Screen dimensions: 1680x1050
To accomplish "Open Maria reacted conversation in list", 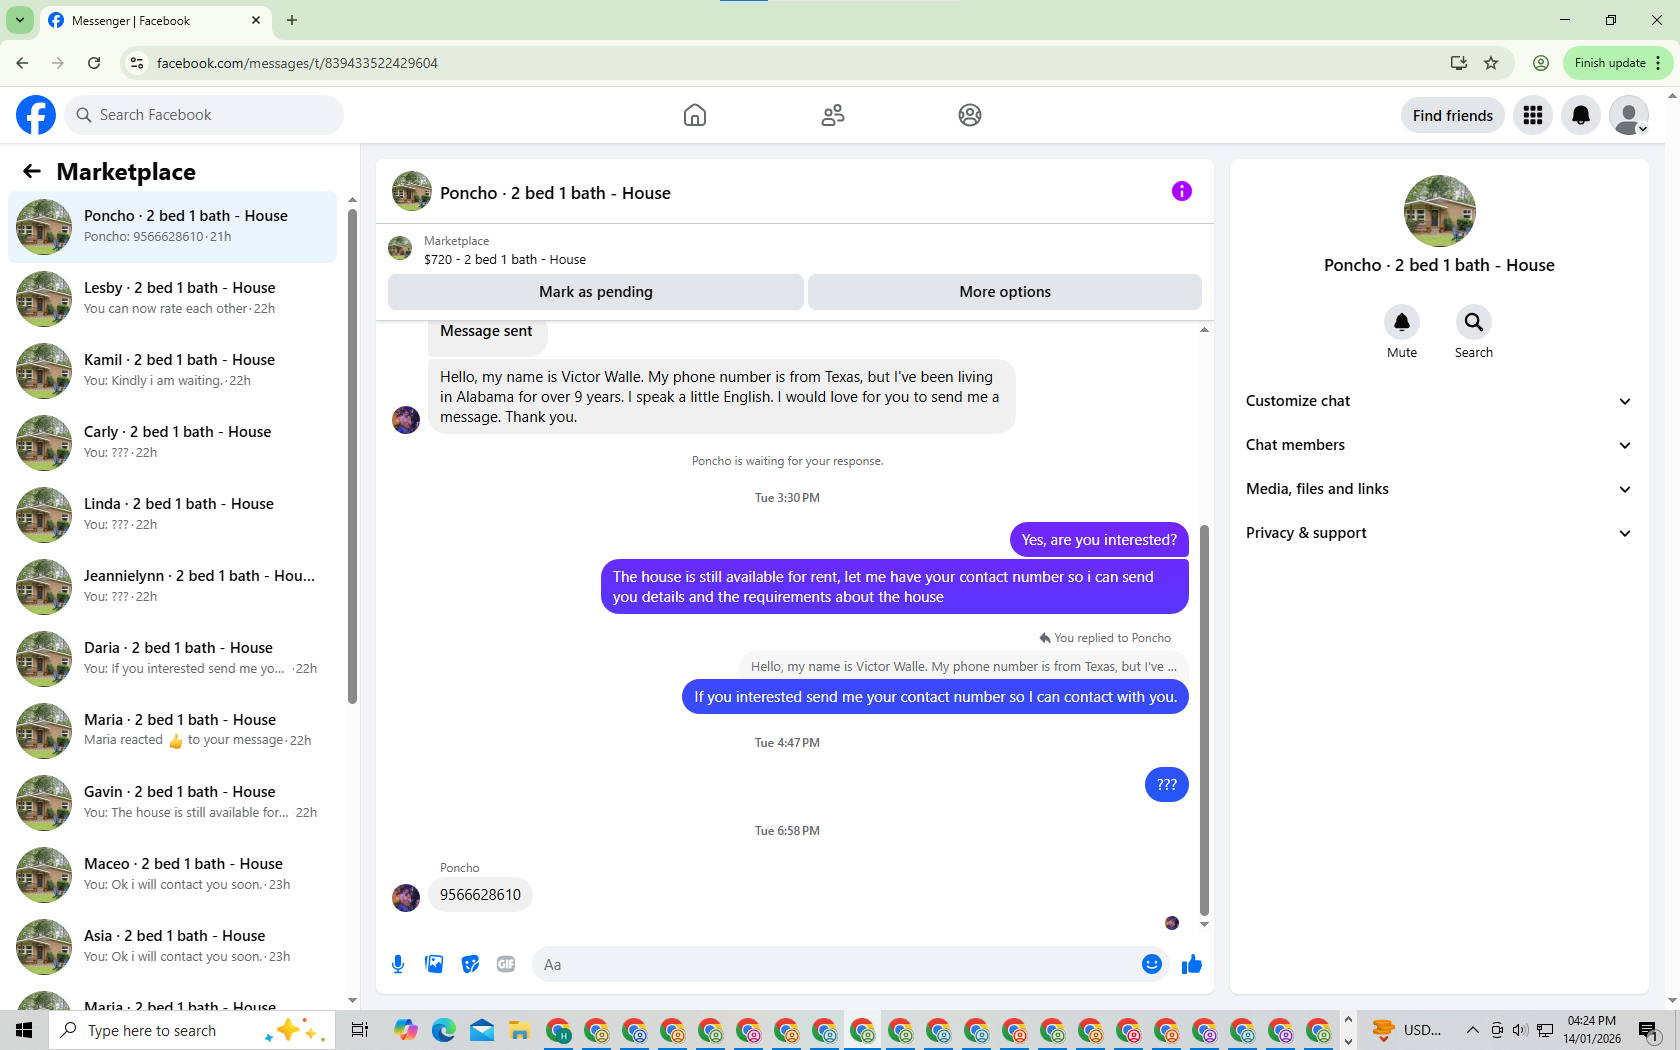I will click(x=173, y=731).
